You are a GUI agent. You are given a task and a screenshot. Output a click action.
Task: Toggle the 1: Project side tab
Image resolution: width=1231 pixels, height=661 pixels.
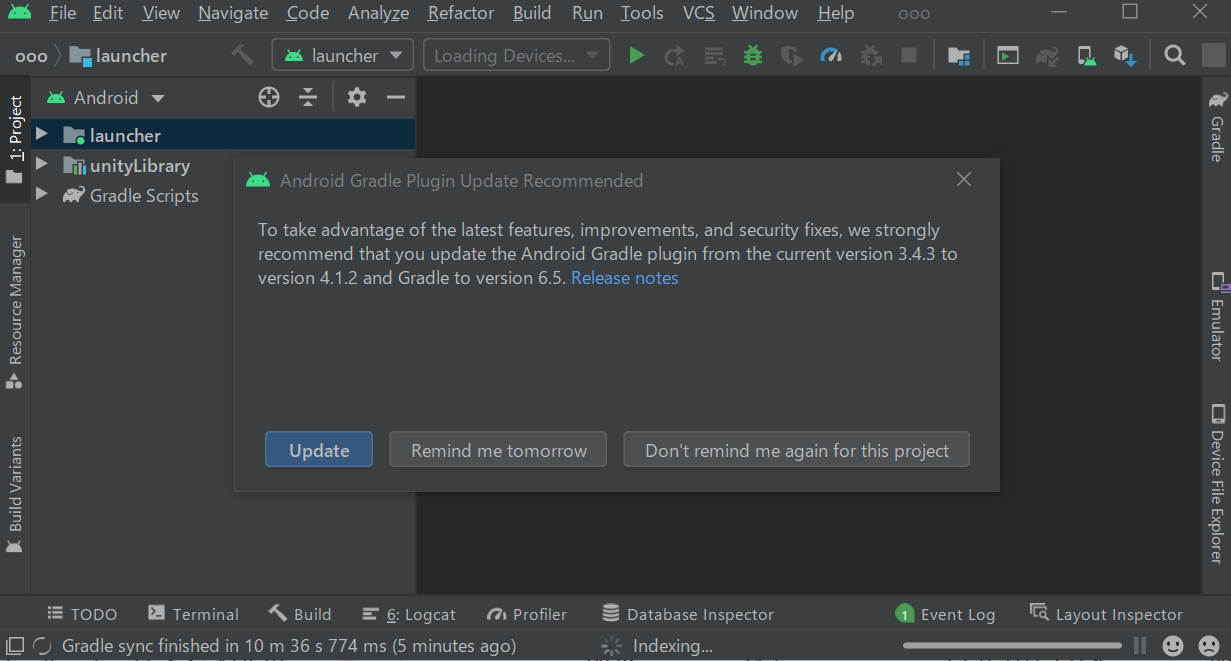tap(15, 139)
